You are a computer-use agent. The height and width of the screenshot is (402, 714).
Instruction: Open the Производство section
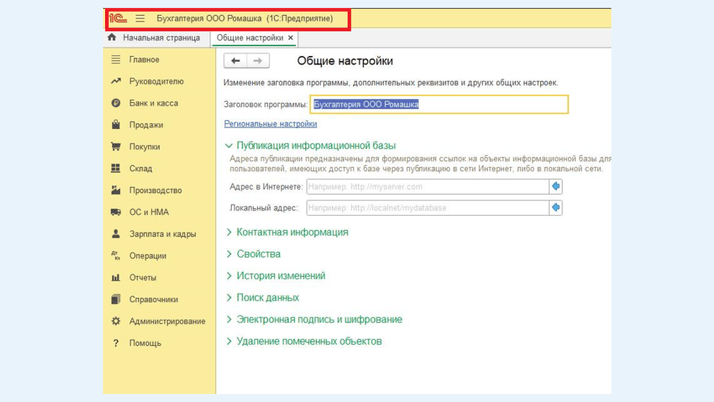pos(155,190)
